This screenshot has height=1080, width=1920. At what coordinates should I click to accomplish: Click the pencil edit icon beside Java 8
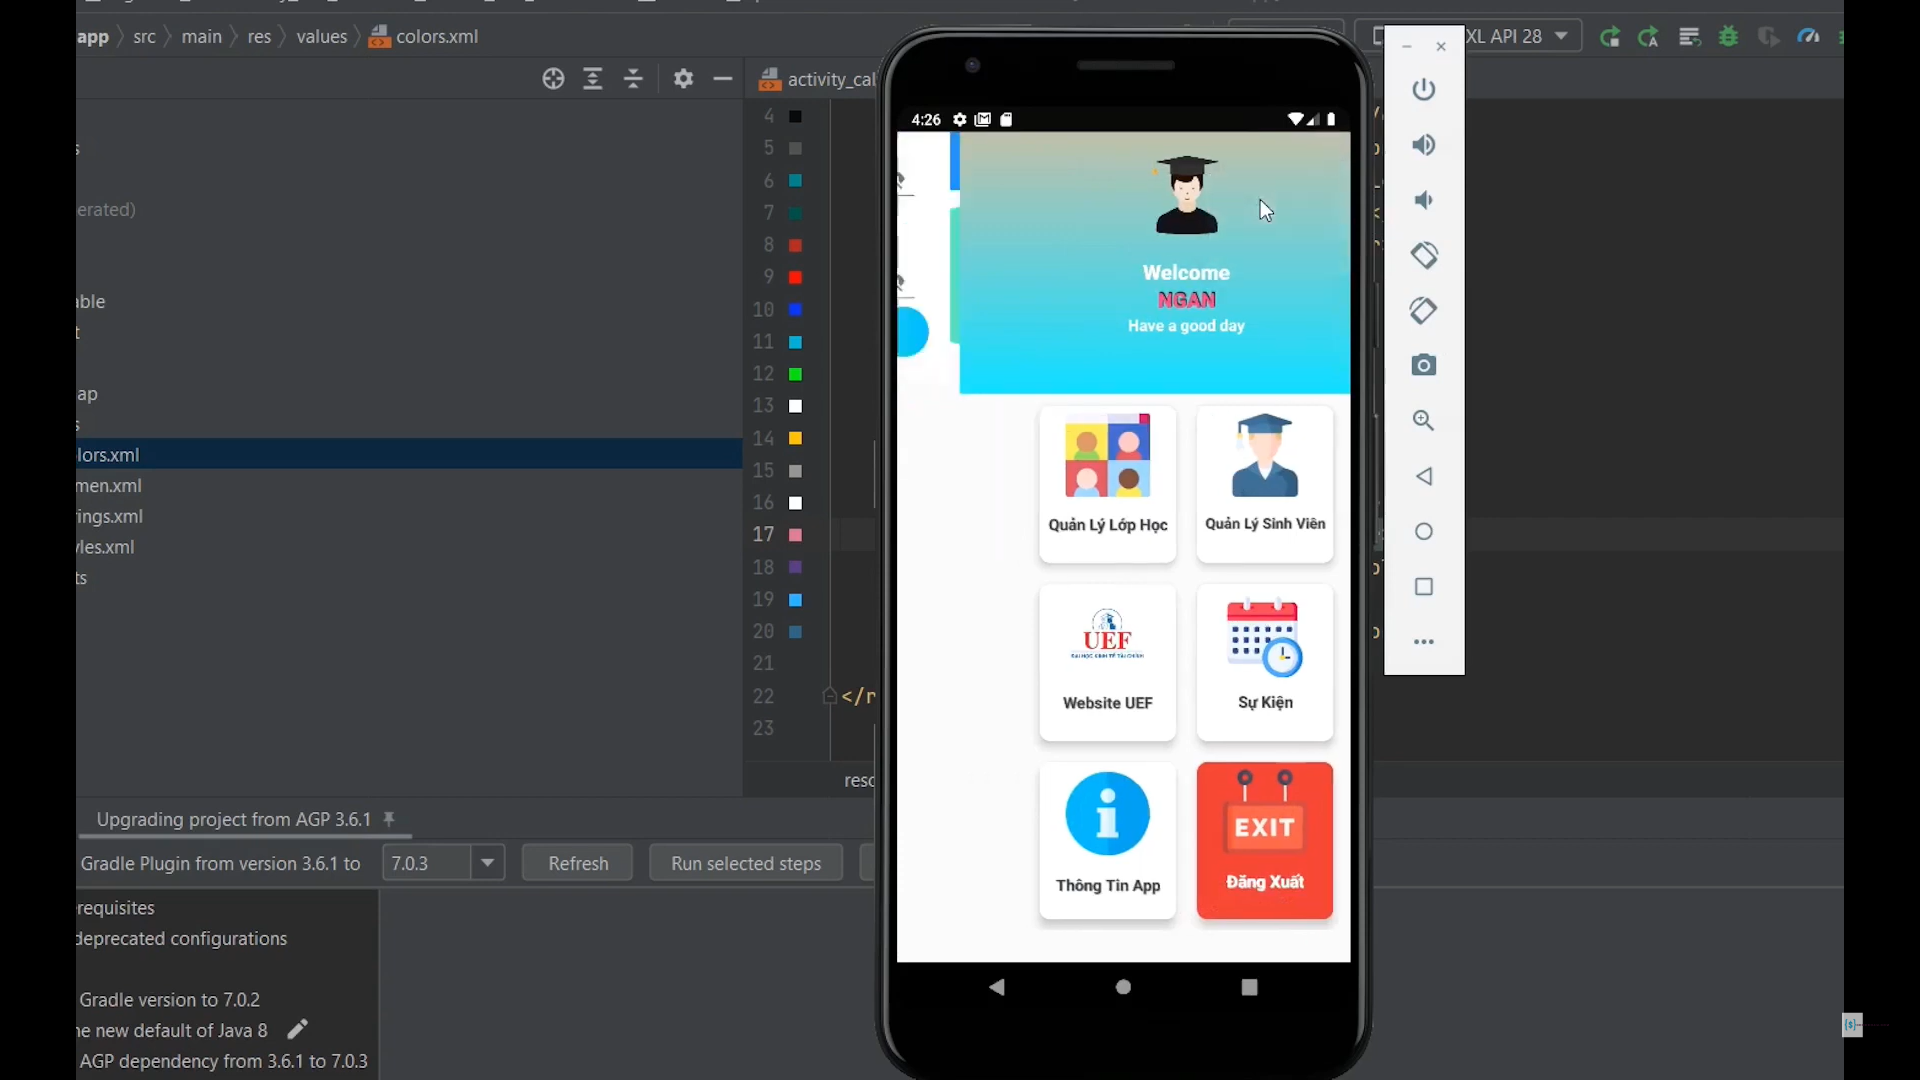point(297,1029)
